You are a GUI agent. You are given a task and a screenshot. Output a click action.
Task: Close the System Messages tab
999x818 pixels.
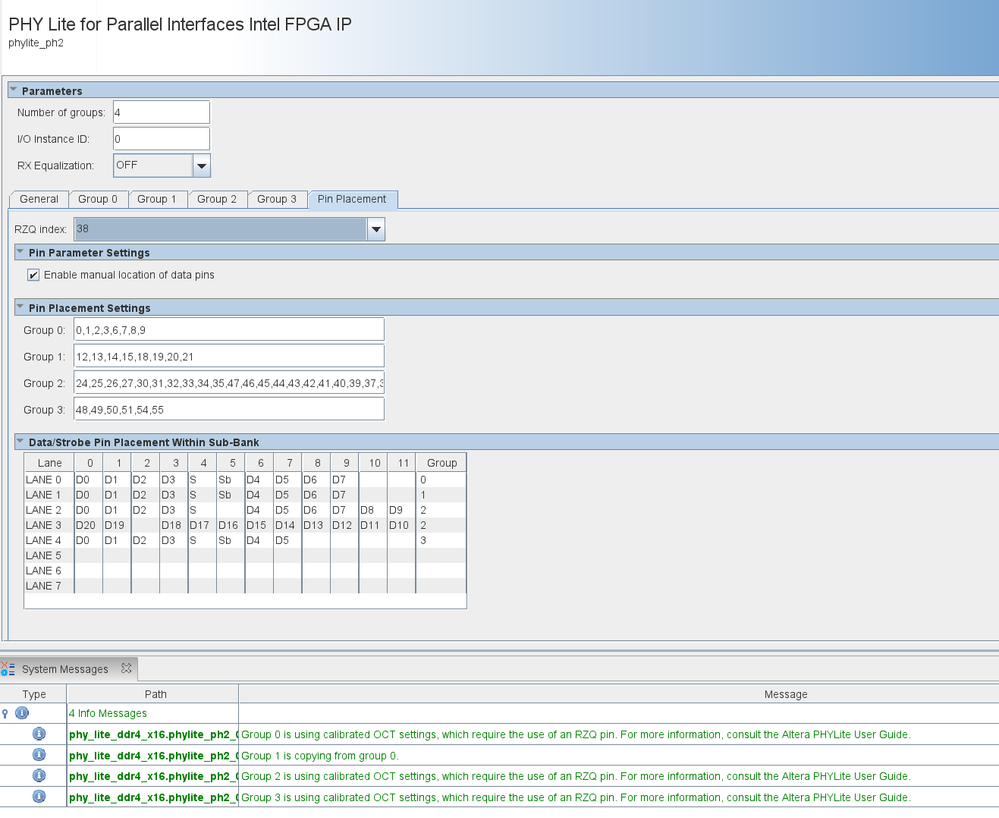point(126,668)
